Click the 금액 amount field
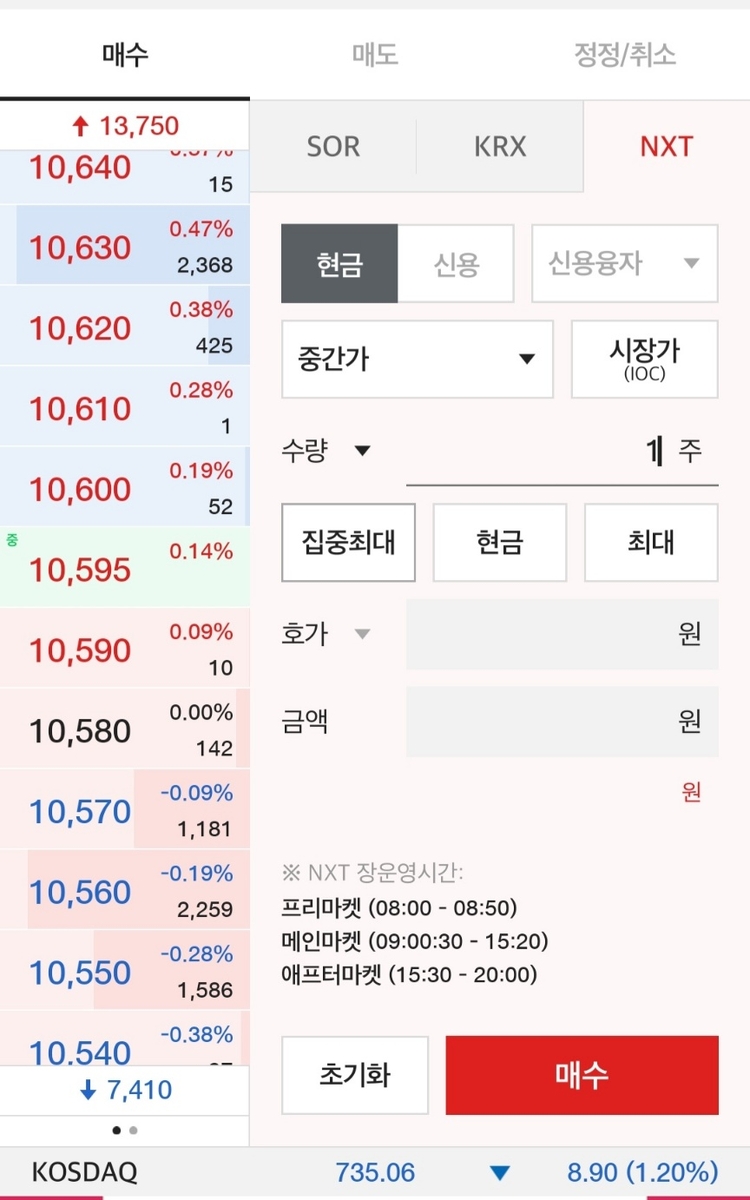Viewport: 750px width, 1200px height. pyautogui.click(x=561, y=721)
